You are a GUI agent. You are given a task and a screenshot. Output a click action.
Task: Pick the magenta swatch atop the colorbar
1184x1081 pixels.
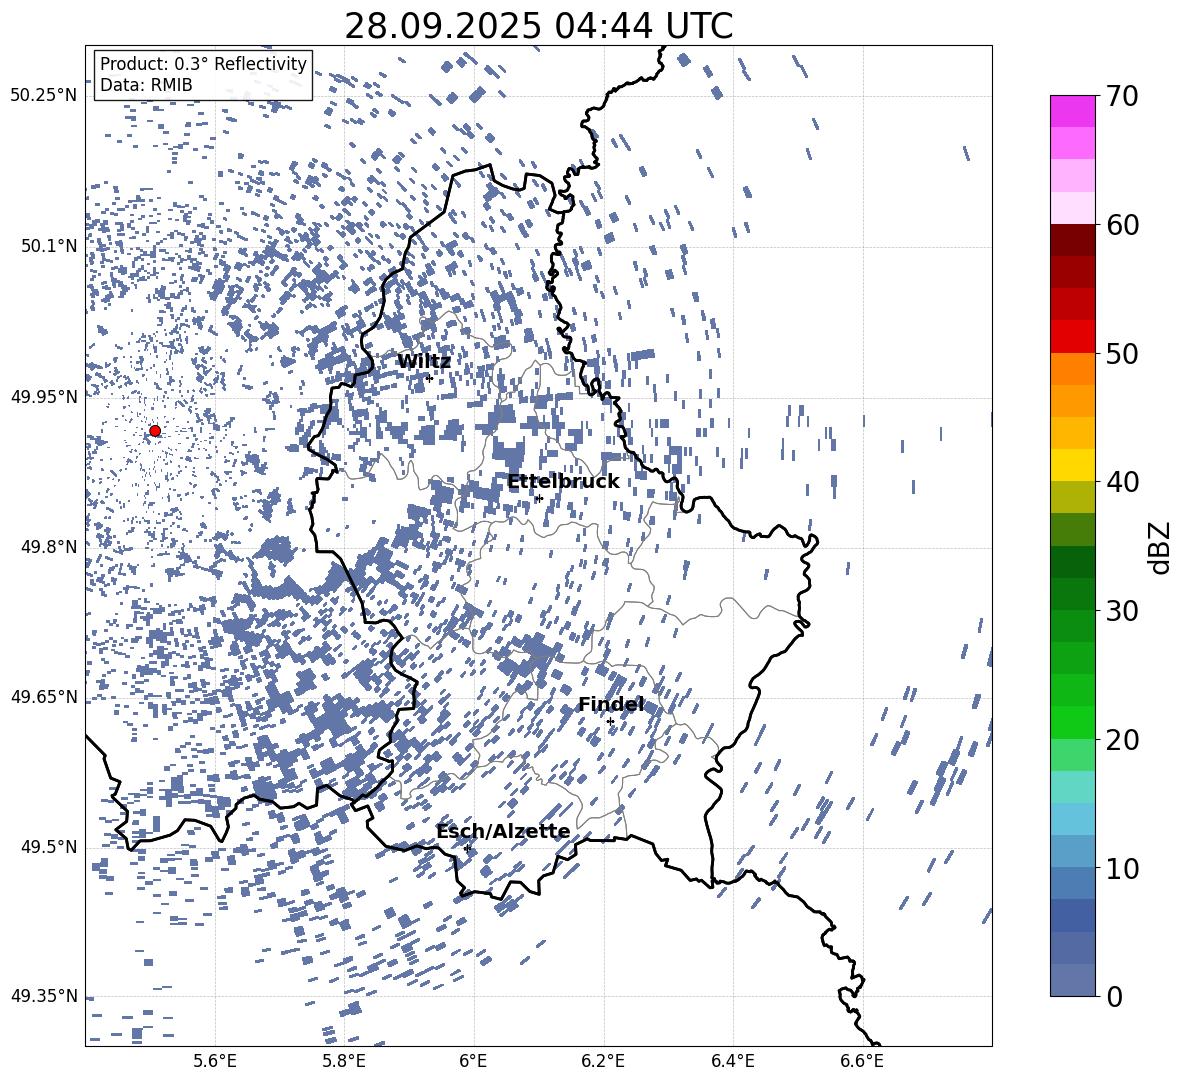click(x=1072, y=111)
